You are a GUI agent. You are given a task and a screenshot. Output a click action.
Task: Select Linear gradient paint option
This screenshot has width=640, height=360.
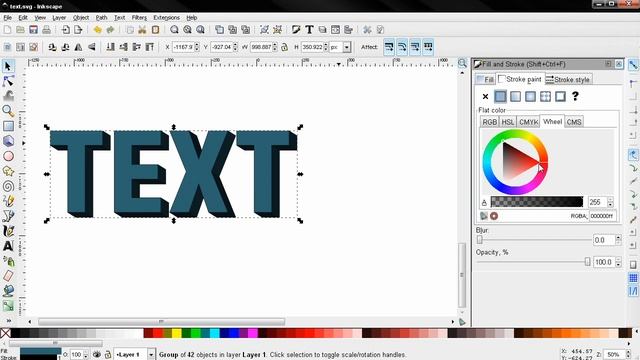pos(516,97)
